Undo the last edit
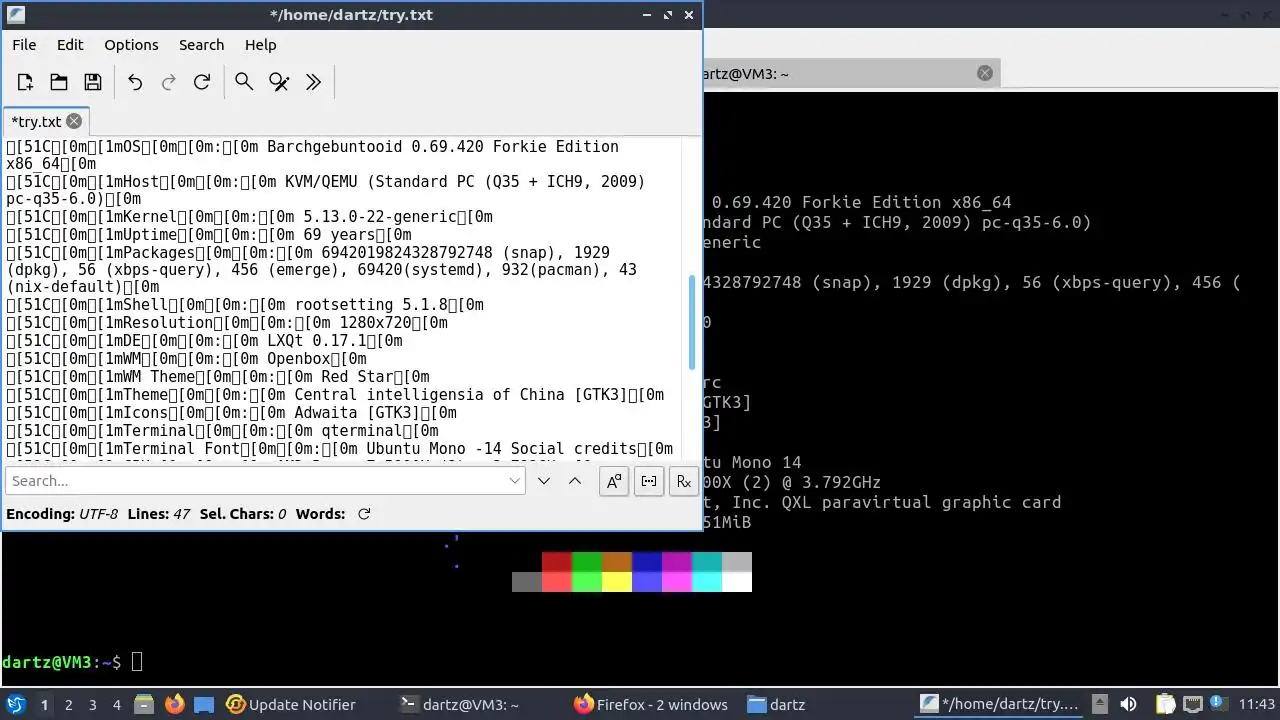Viewport: 1280px width, 720px height. click(x=135, y=82)
